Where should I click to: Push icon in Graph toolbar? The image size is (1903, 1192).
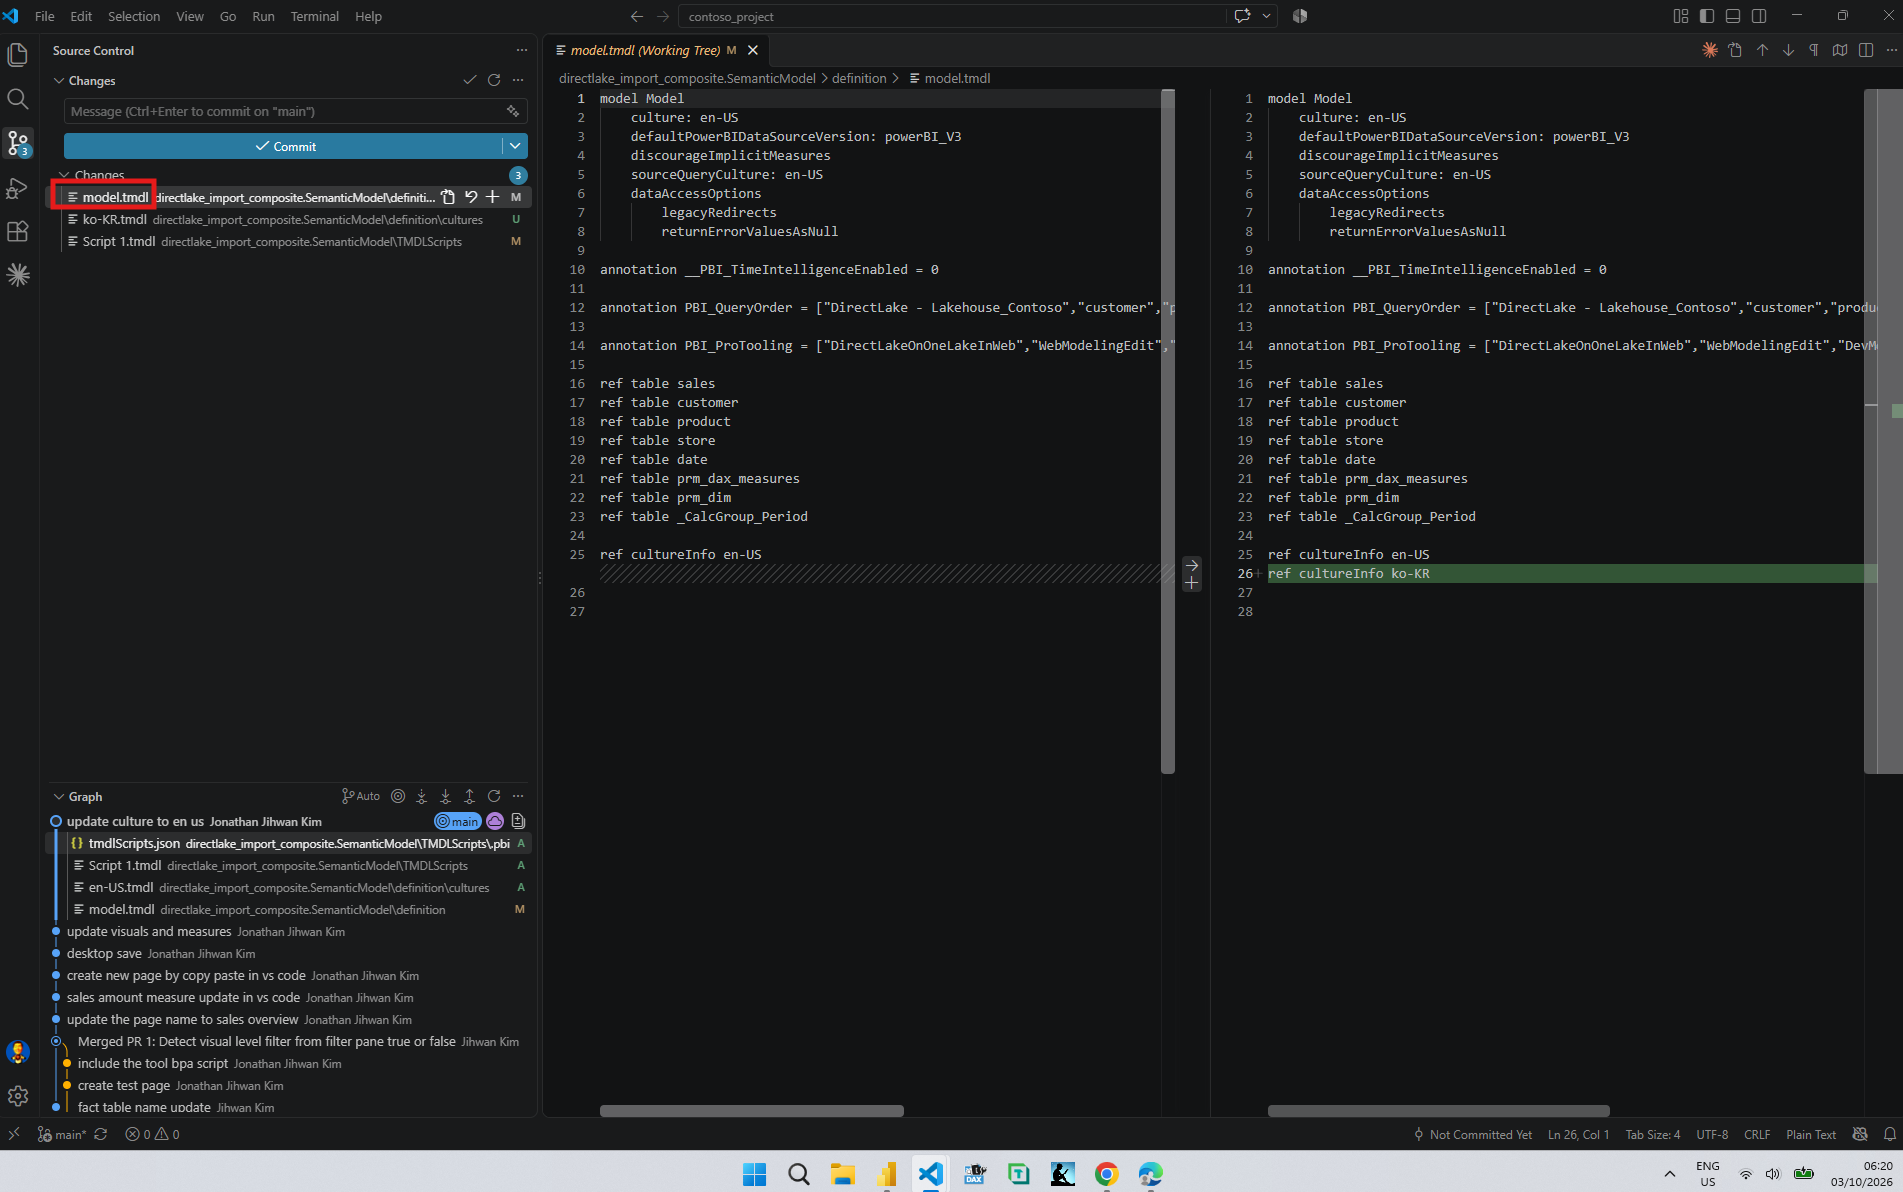tap(470, 796)
